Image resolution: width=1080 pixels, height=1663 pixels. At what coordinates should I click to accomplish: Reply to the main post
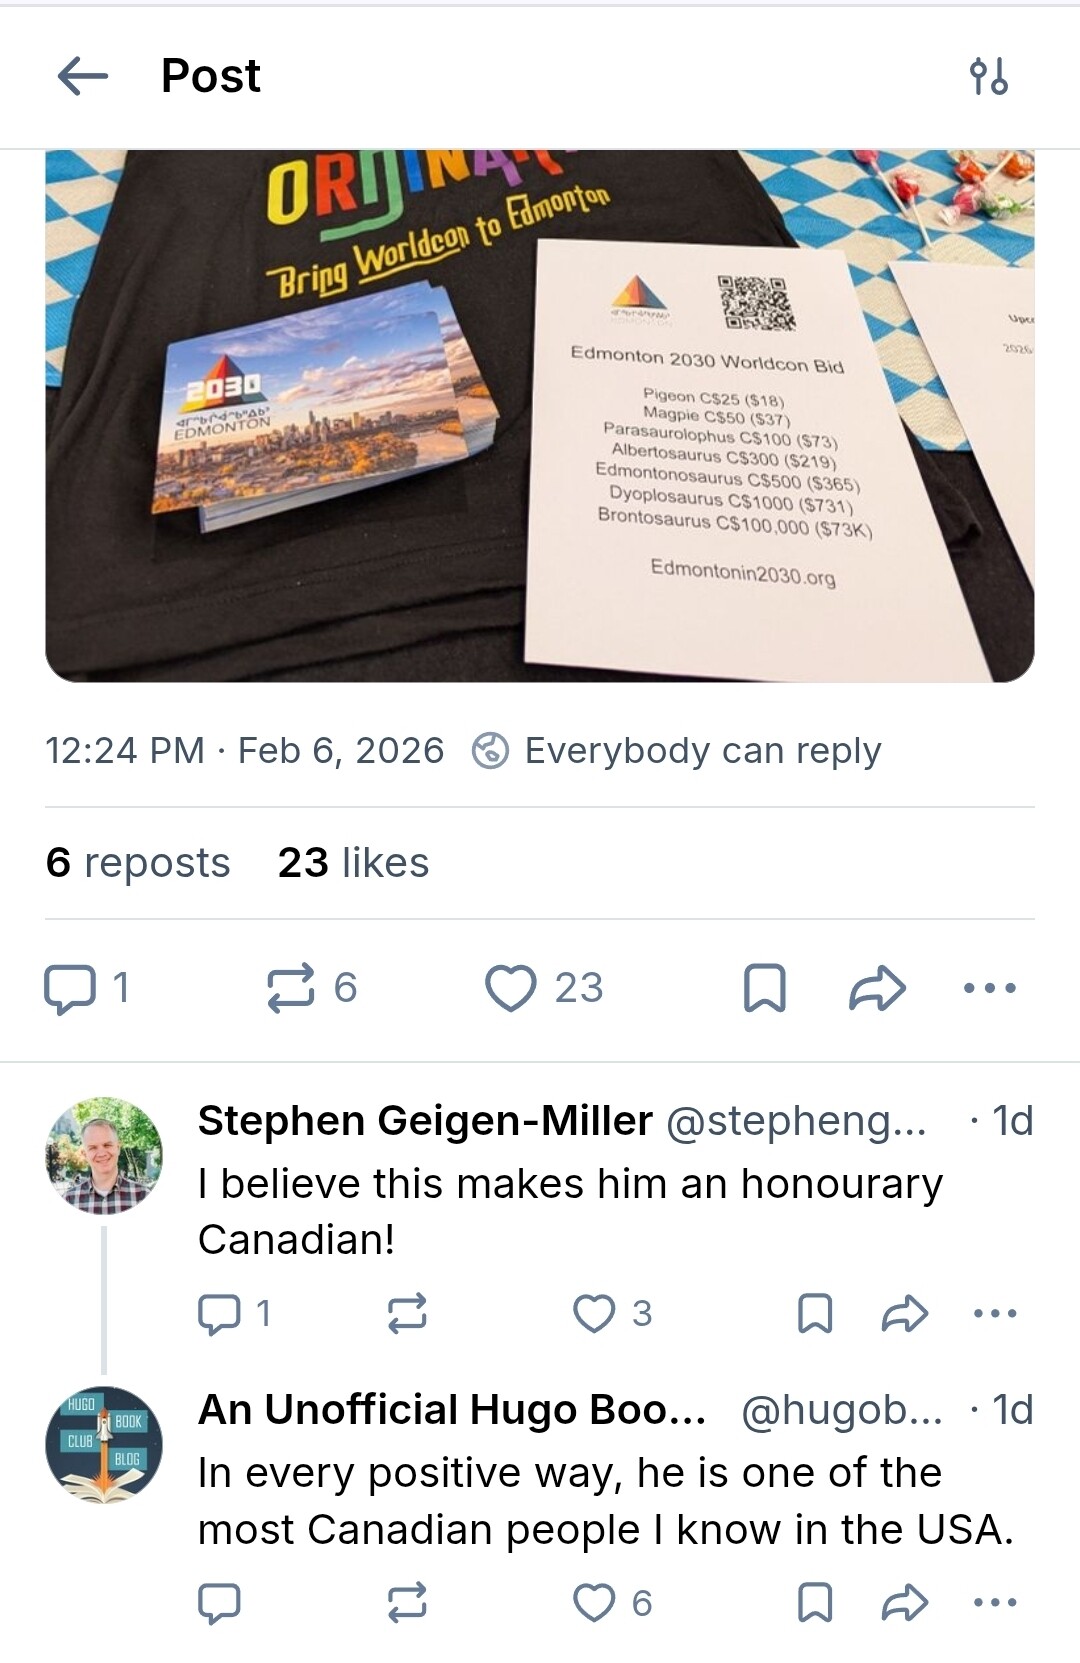[69, 988]
